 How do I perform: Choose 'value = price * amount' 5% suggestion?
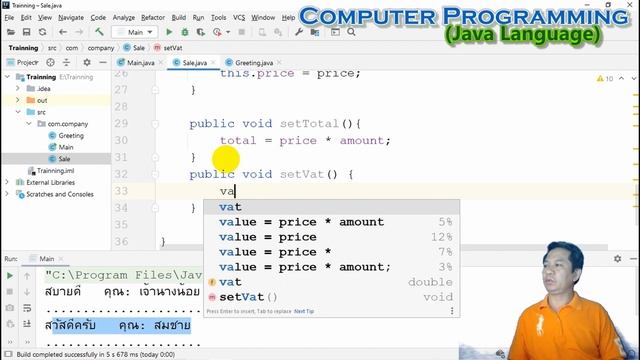tap(332, 222)
